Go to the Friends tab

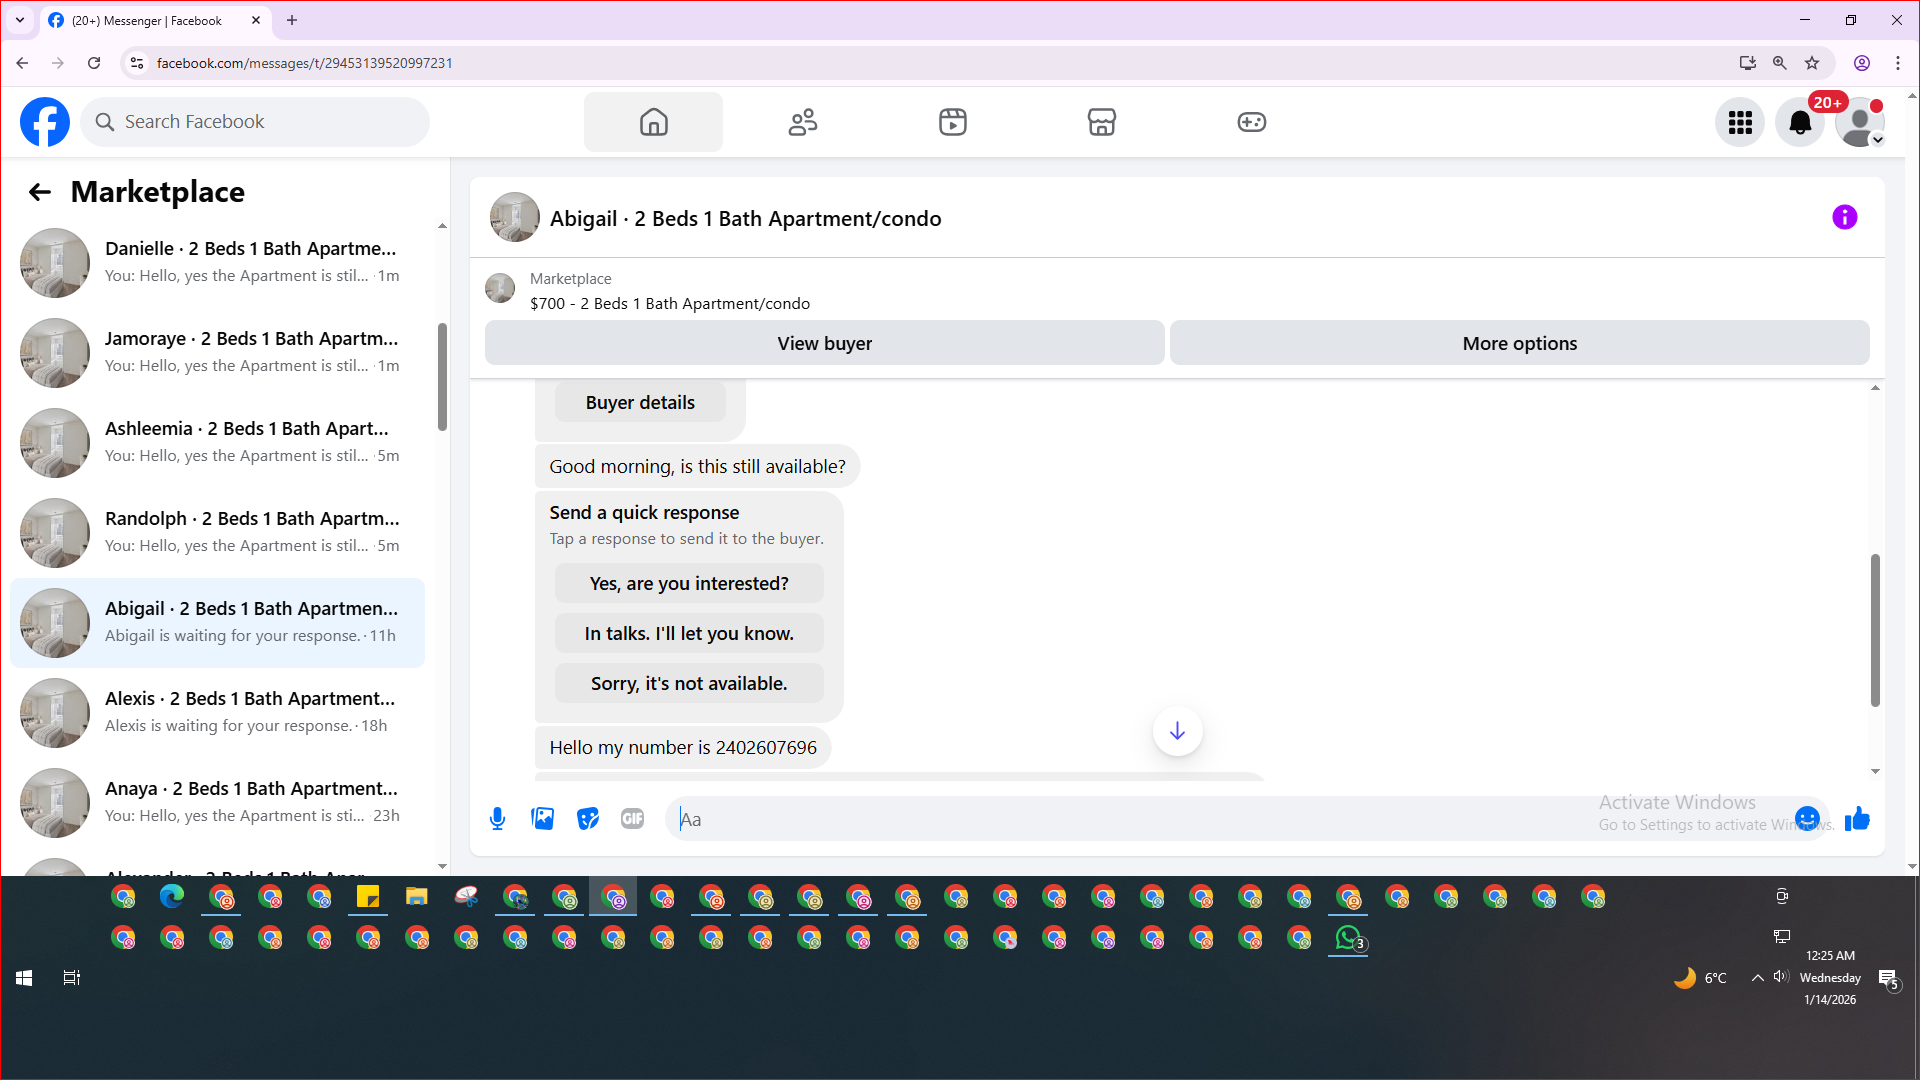pyautogui.click(x=802, y=122)
